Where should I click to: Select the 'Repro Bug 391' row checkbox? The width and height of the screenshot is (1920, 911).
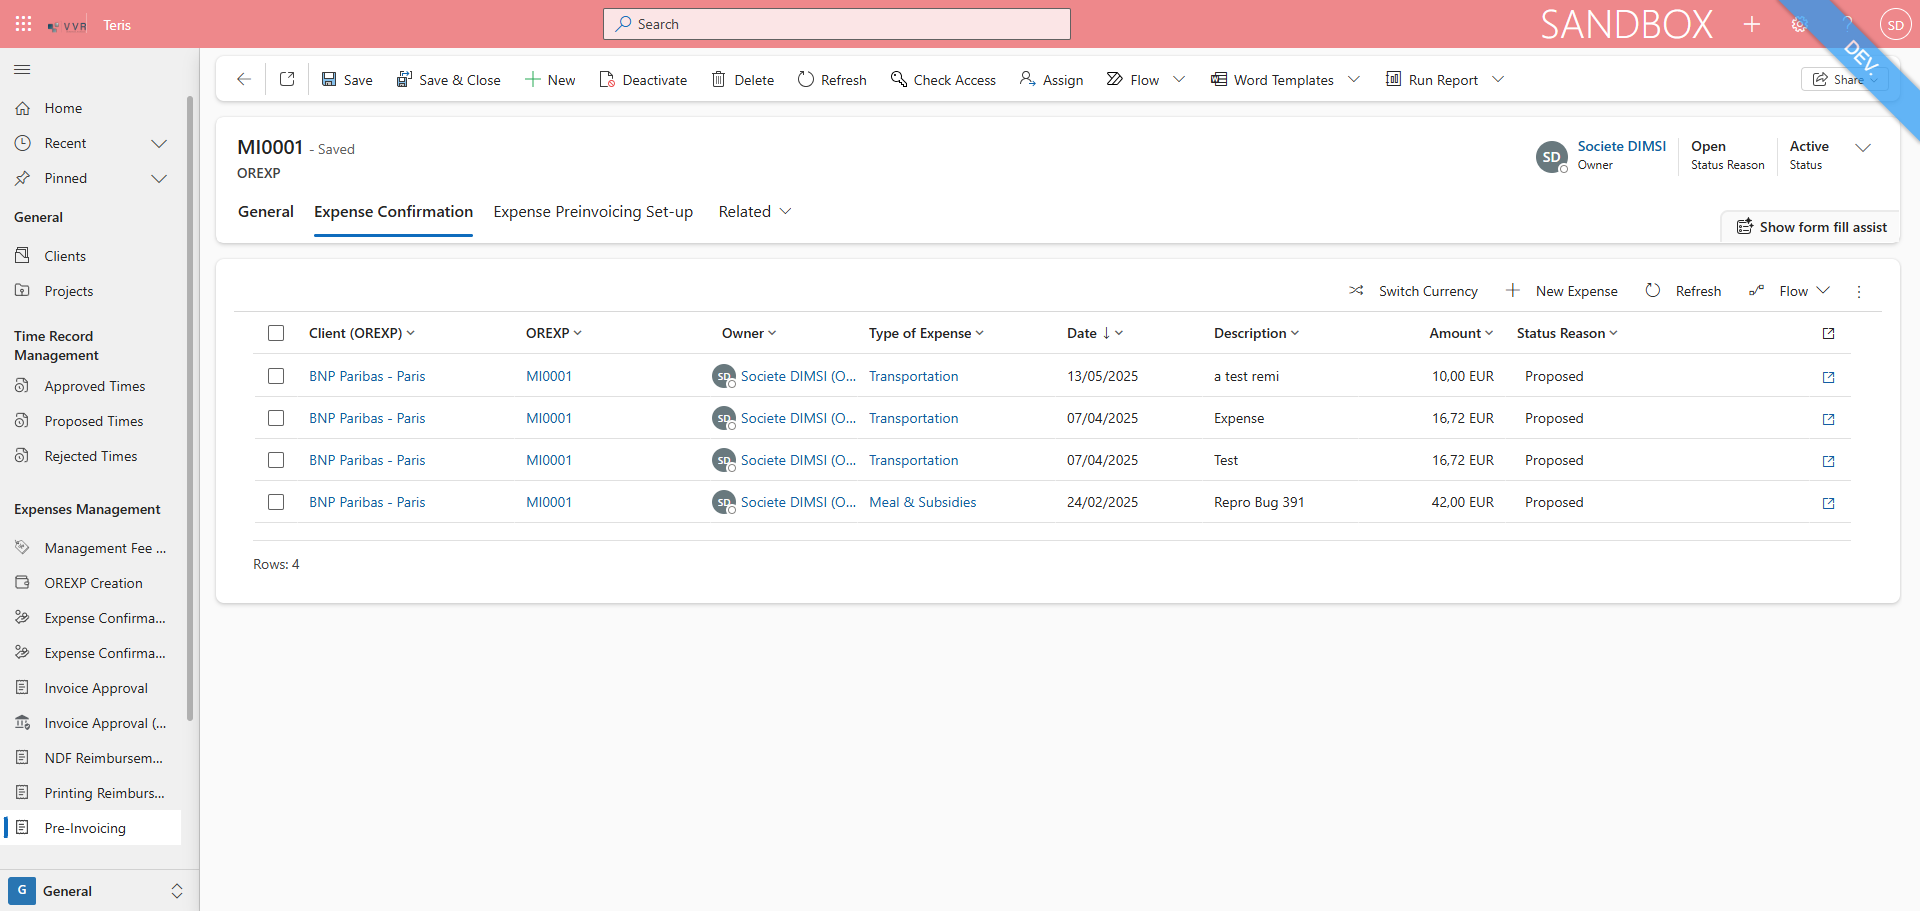click(276, 502)
